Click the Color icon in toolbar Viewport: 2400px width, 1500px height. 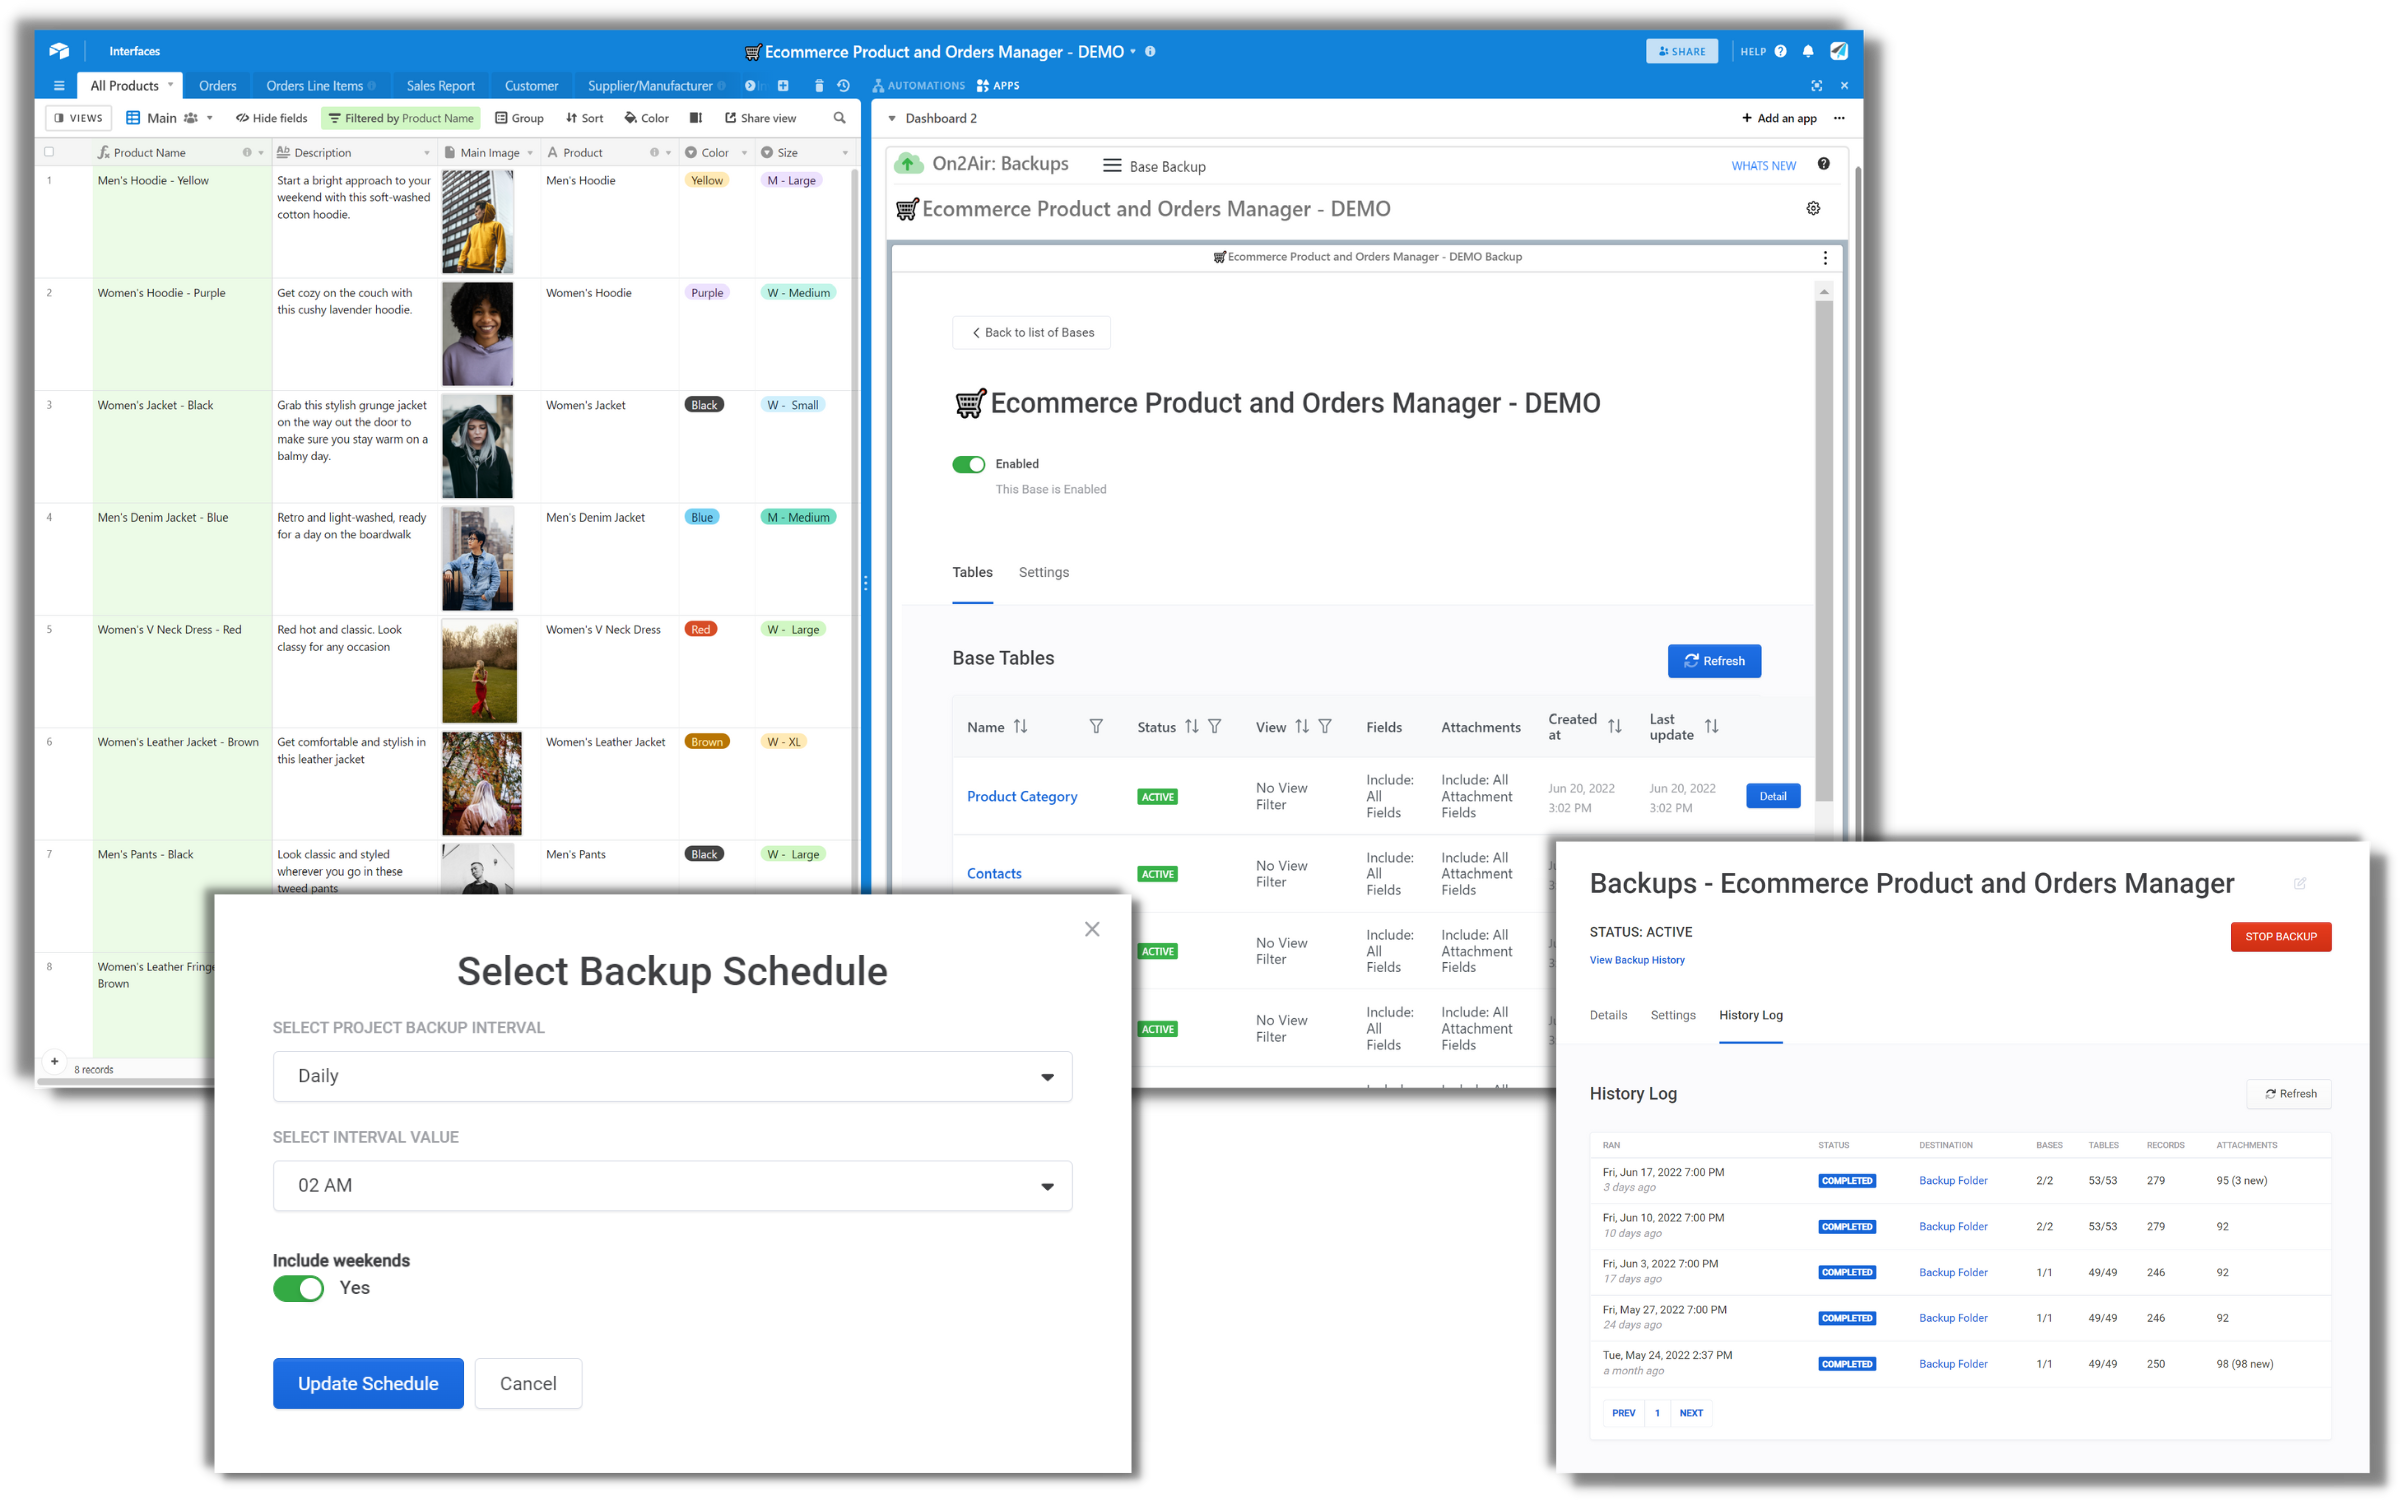coord(648,119)
